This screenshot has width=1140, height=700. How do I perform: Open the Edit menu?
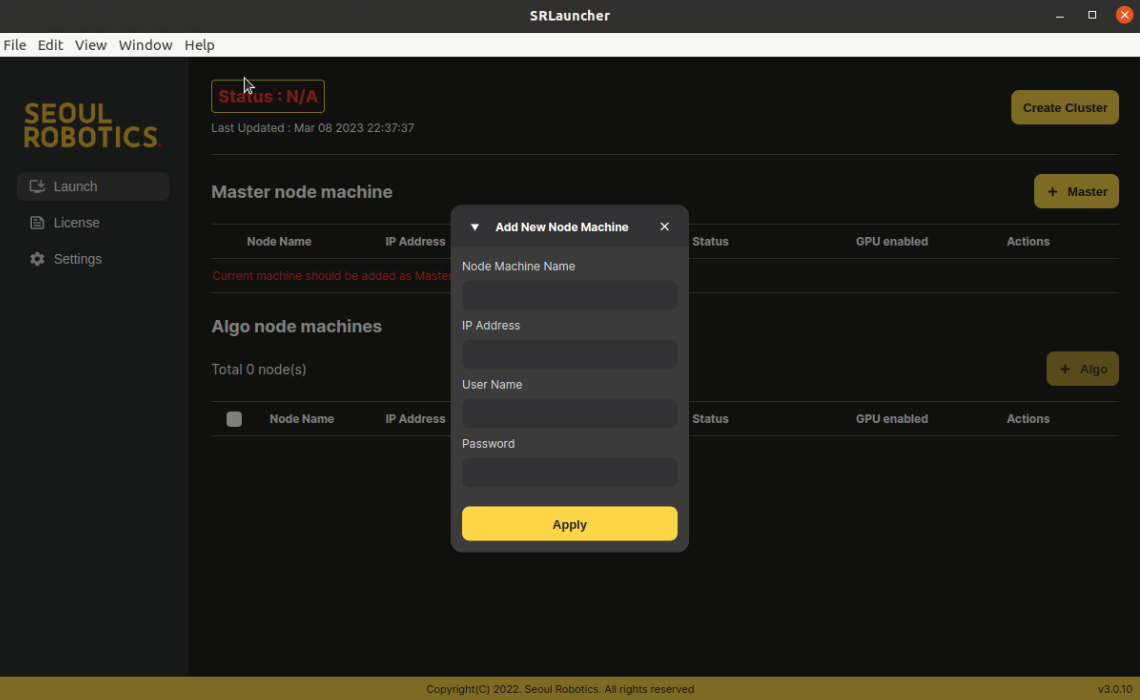pos(50,45)
